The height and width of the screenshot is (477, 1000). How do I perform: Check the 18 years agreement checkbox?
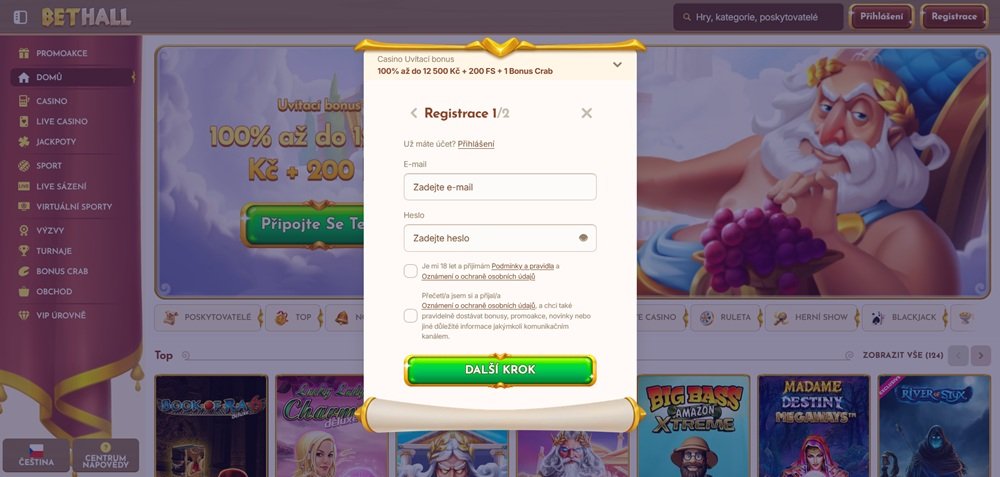pyautogui.click(x=411, y=271)
